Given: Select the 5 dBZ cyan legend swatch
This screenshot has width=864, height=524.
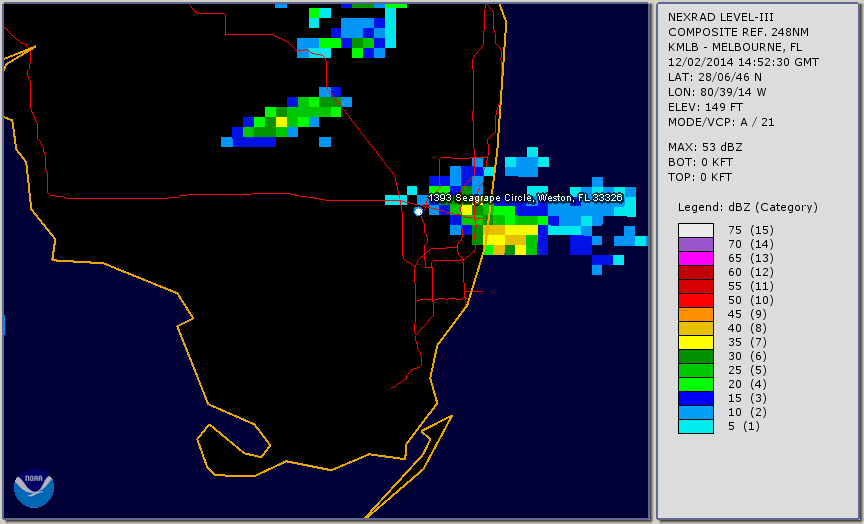Looking at the screenshot, I should pos(696,426).
